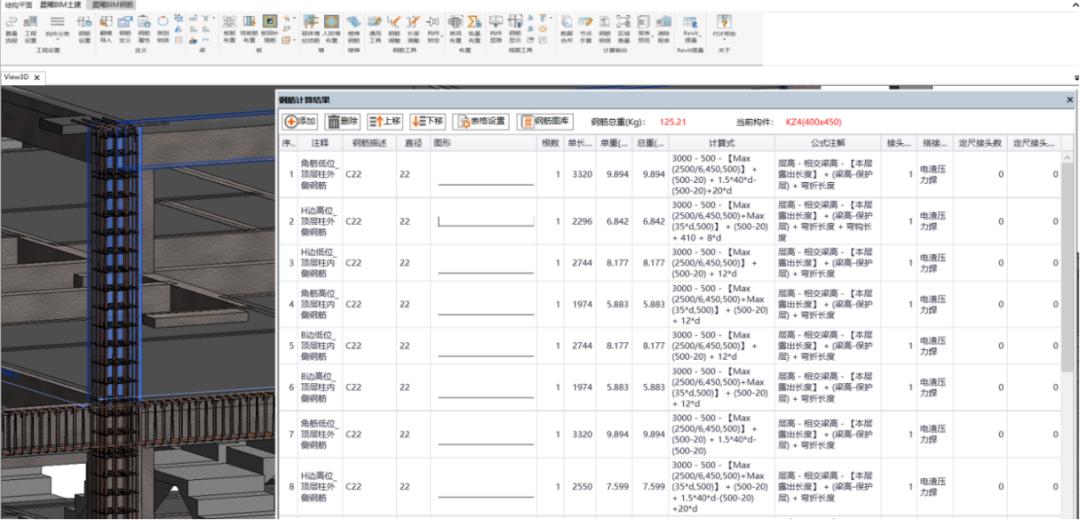Close the 钢筋计算结果 dialog
1080x520 pixels.
tap(1069, 100)
